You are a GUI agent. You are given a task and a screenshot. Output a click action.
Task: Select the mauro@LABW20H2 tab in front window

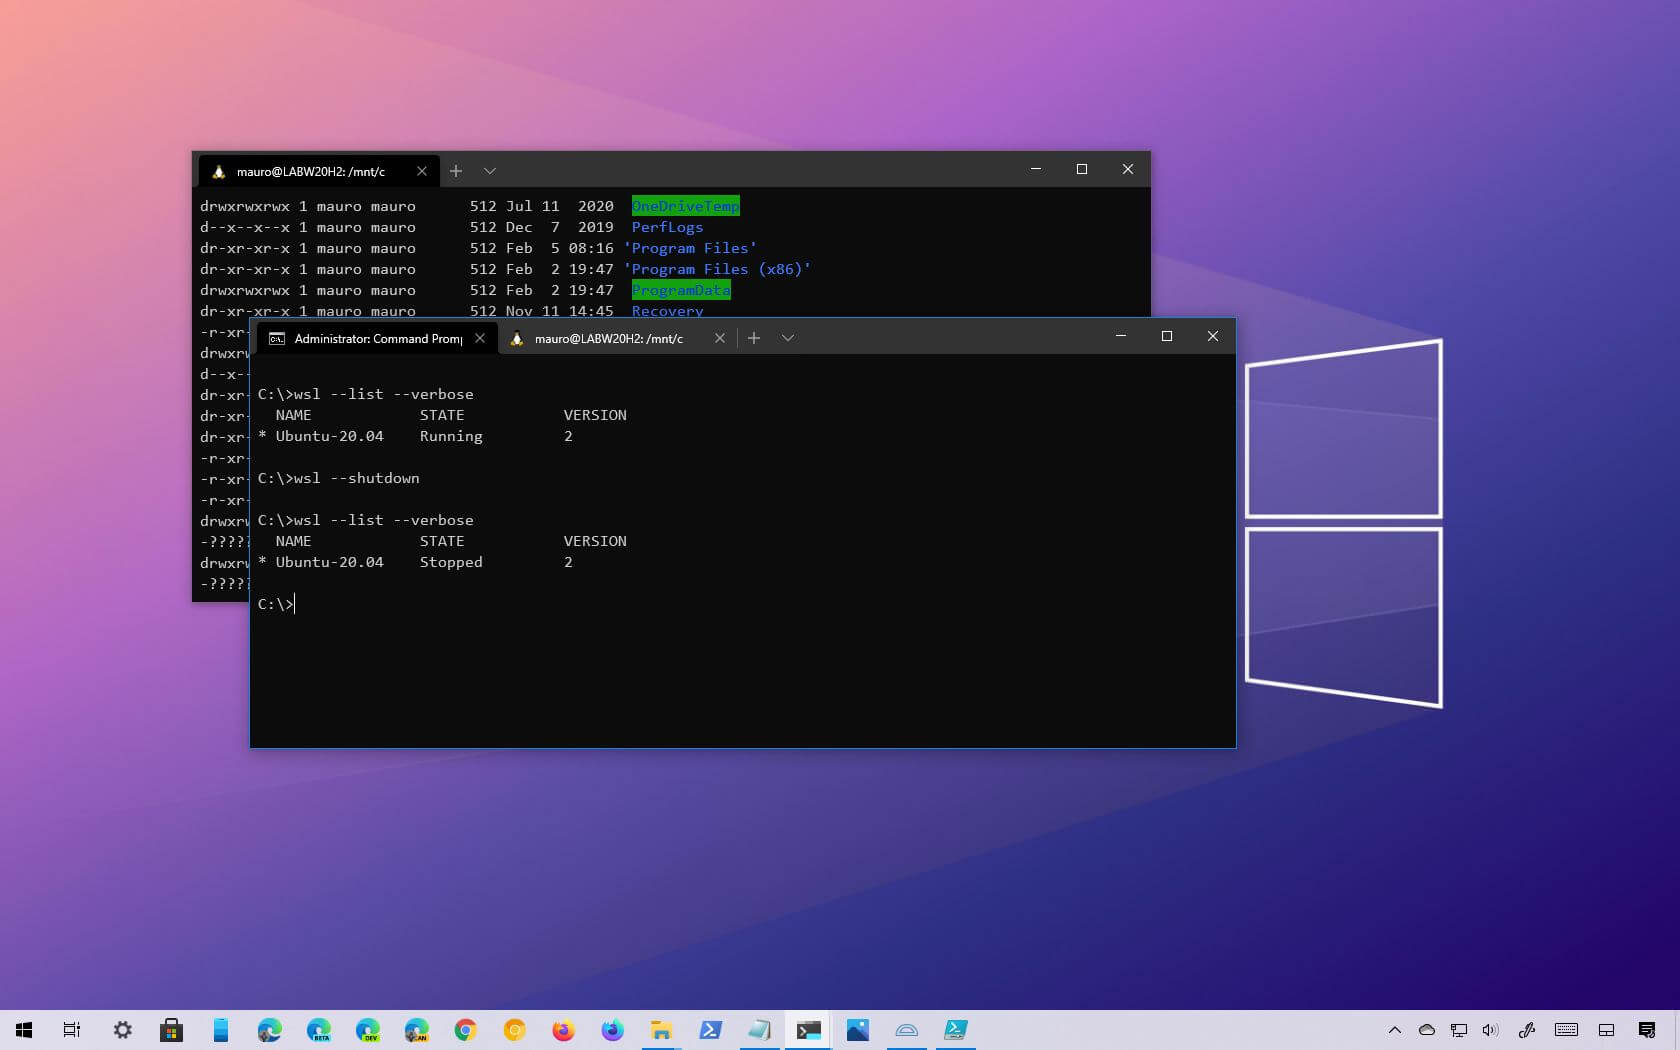point(608,338)
